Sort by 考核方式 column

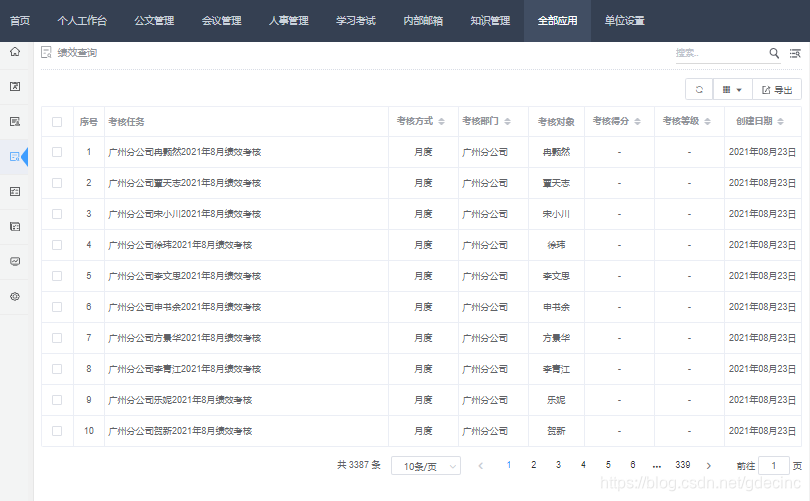[x=441, y=121]
